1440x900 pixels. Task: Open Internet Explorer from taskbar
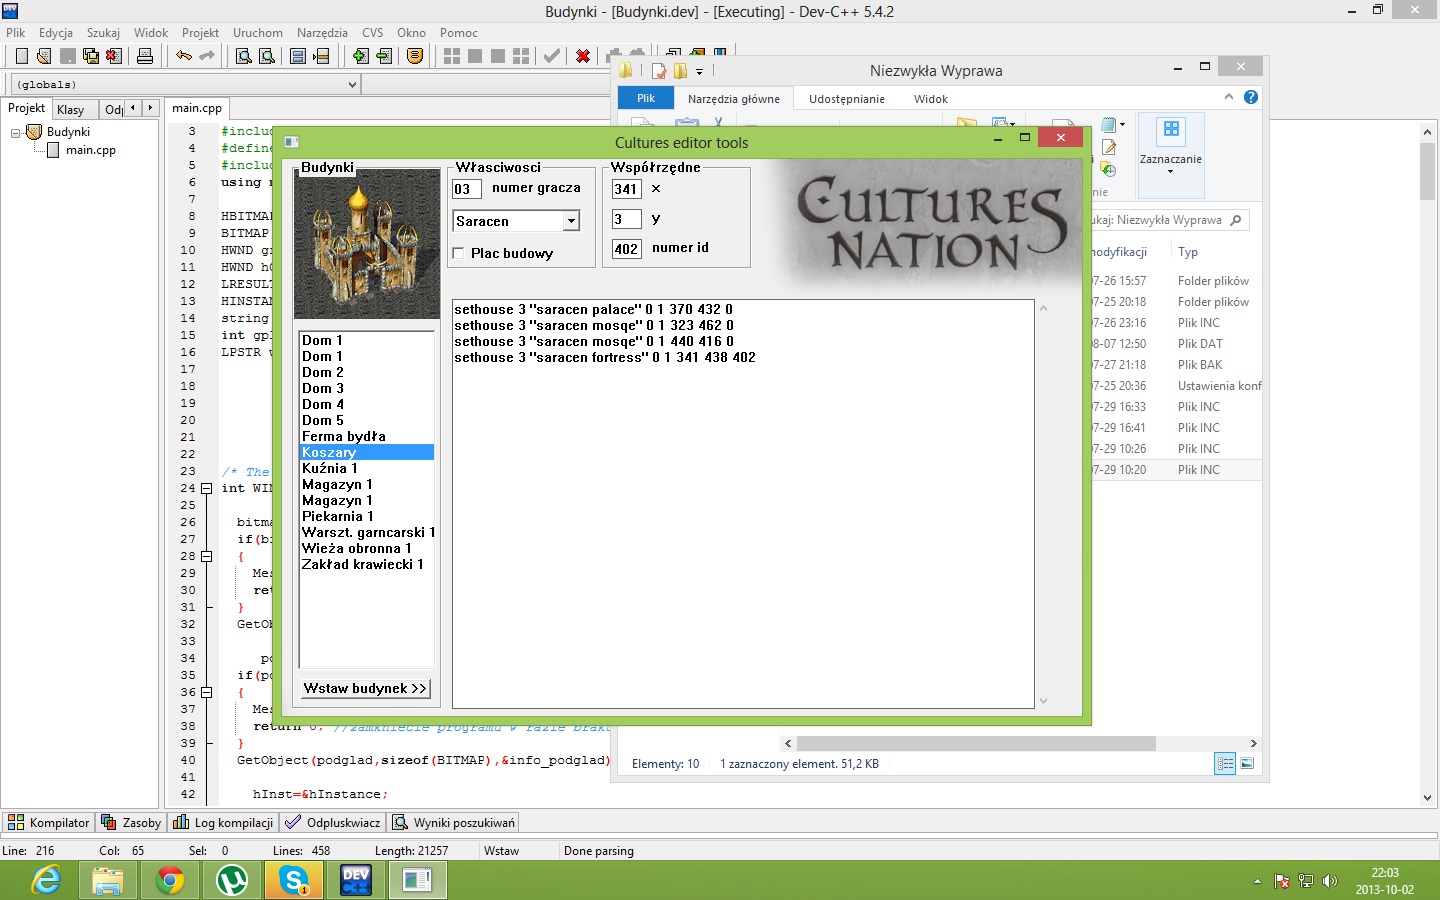[47, 880]
